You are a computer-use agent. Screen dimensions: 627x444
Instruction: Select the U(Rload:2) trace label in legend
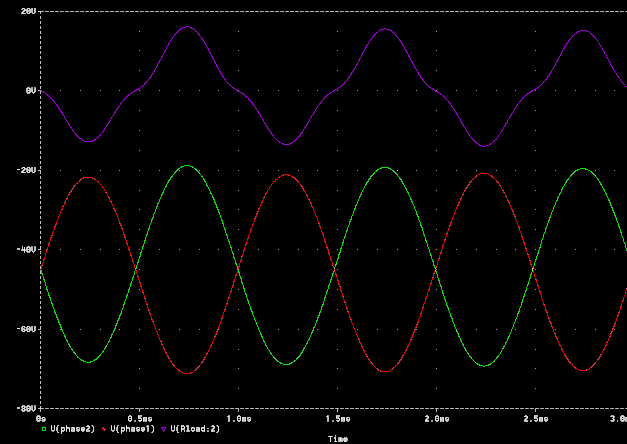tap(195, 428)
